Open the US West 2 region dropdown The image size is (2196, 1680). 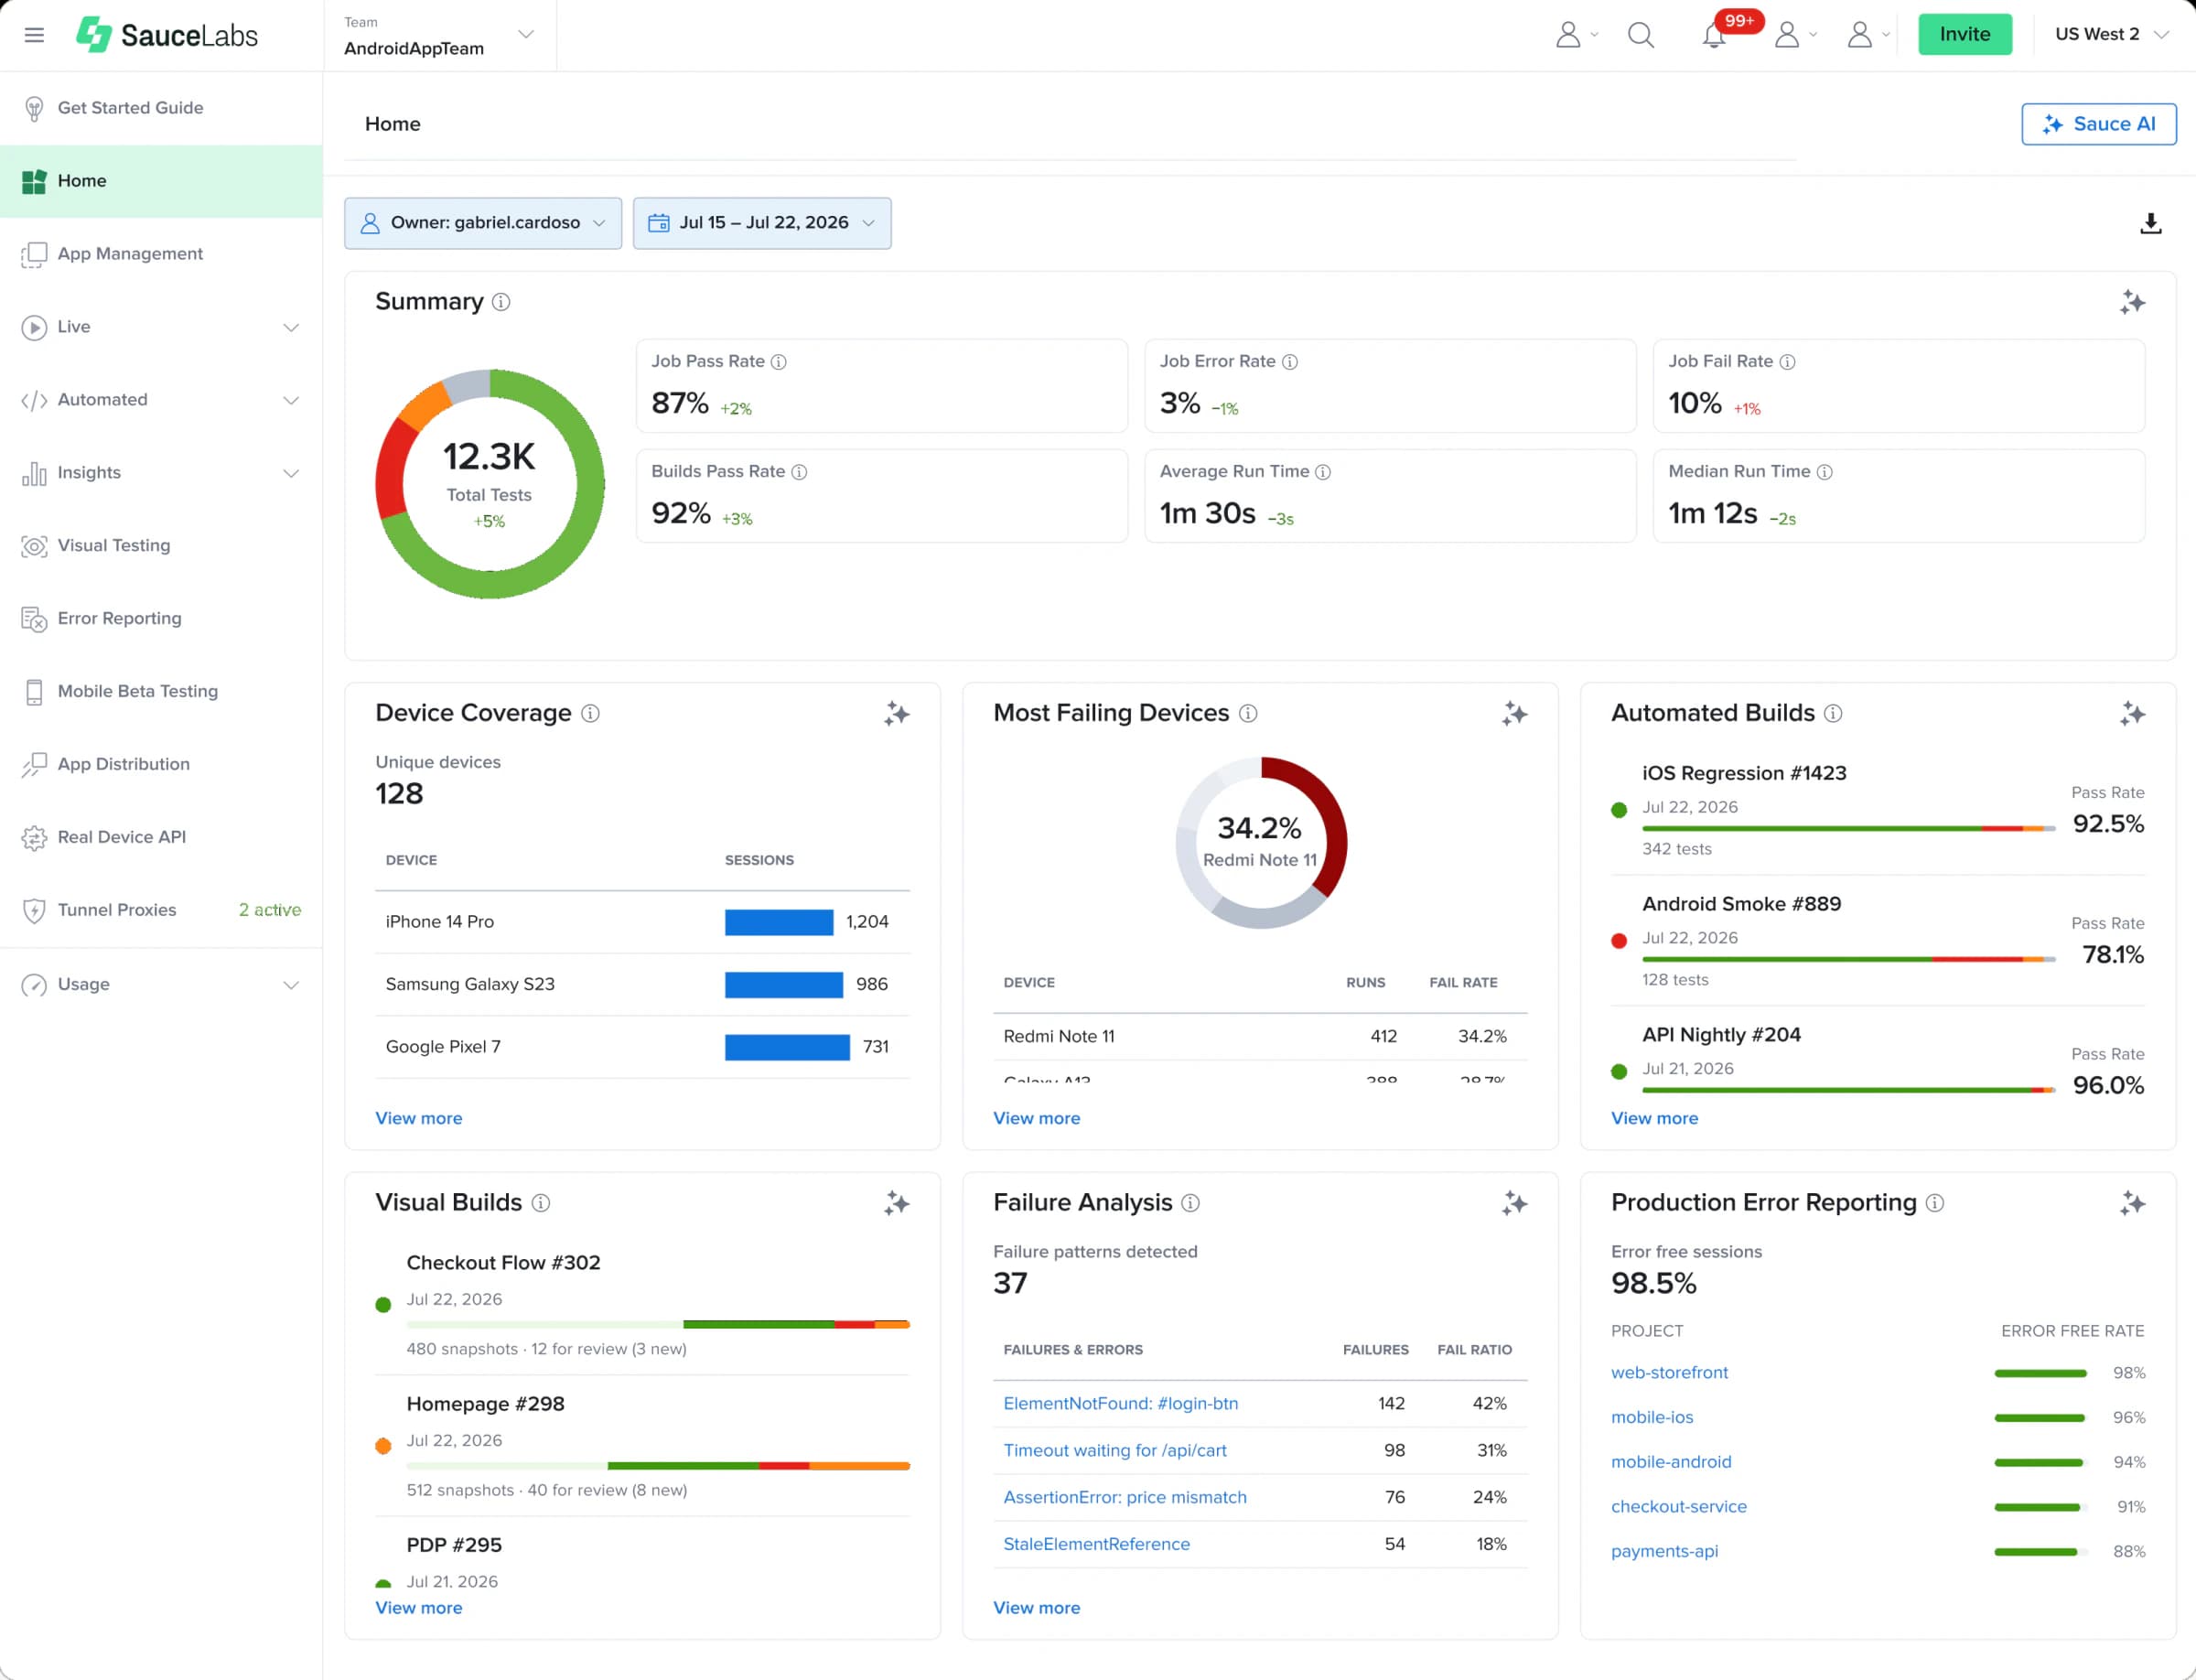pyautogui.click(x=2111, y=35)
